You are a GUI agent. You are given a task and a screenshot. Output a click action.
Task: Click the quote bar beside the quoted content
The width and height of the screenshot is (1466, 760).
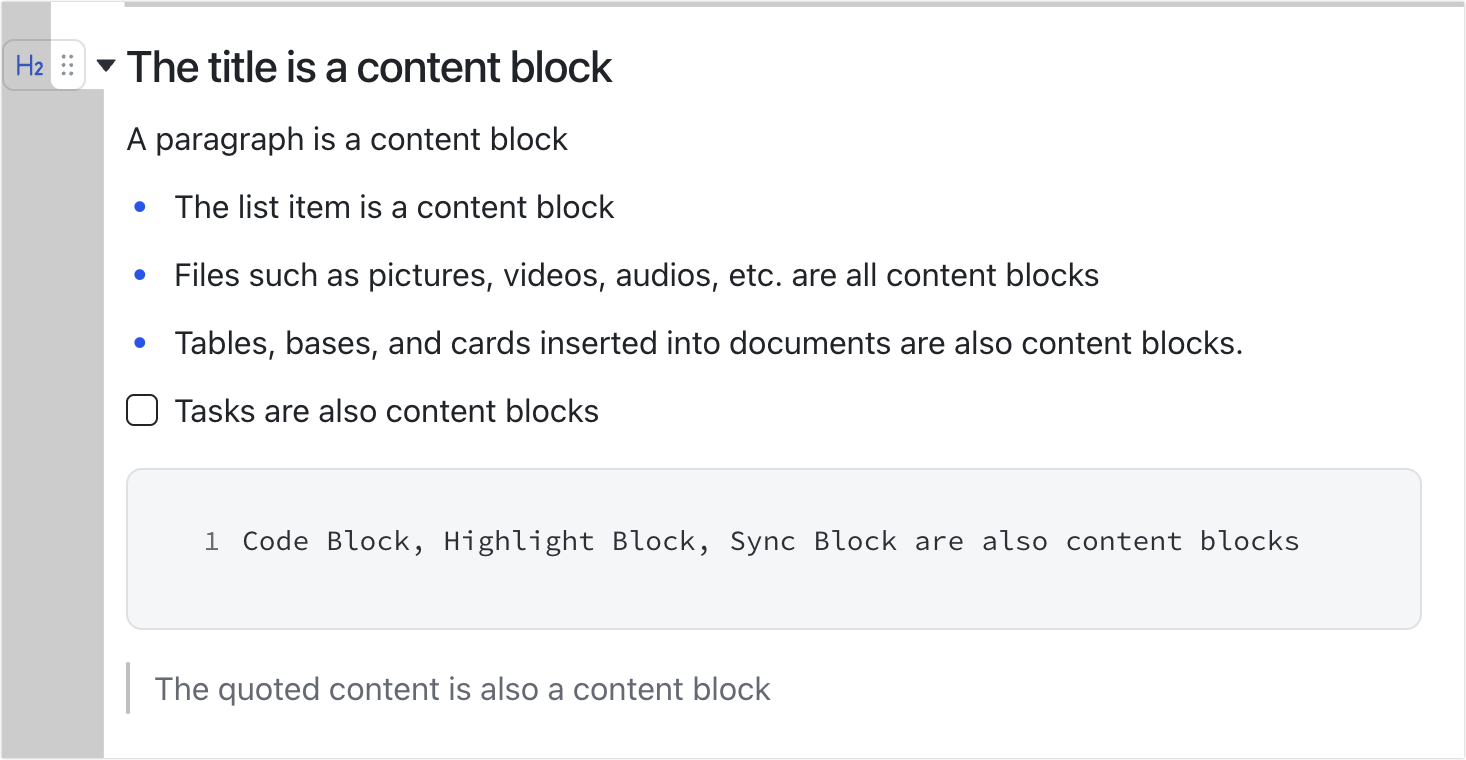pyautogui.click(x=128, y=688)
